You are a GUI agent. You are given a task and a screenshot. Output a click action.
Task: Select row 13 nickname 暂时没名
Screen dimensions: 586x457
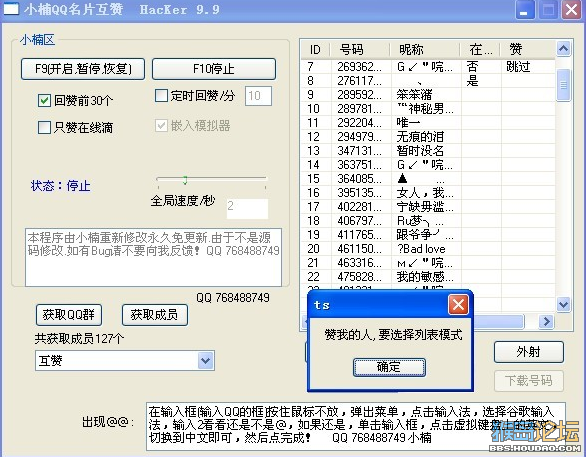[428, 151]
